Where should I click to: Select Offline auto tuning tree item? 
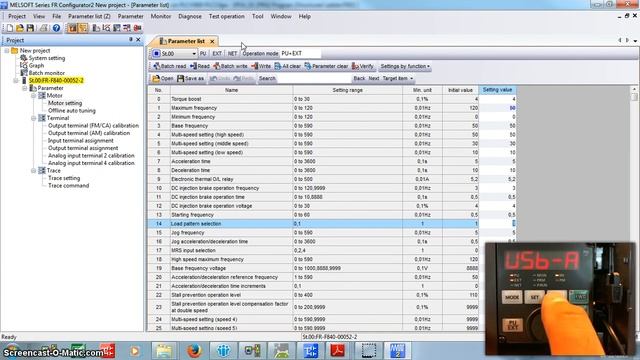pyautogui.click(x=72, y=111)
